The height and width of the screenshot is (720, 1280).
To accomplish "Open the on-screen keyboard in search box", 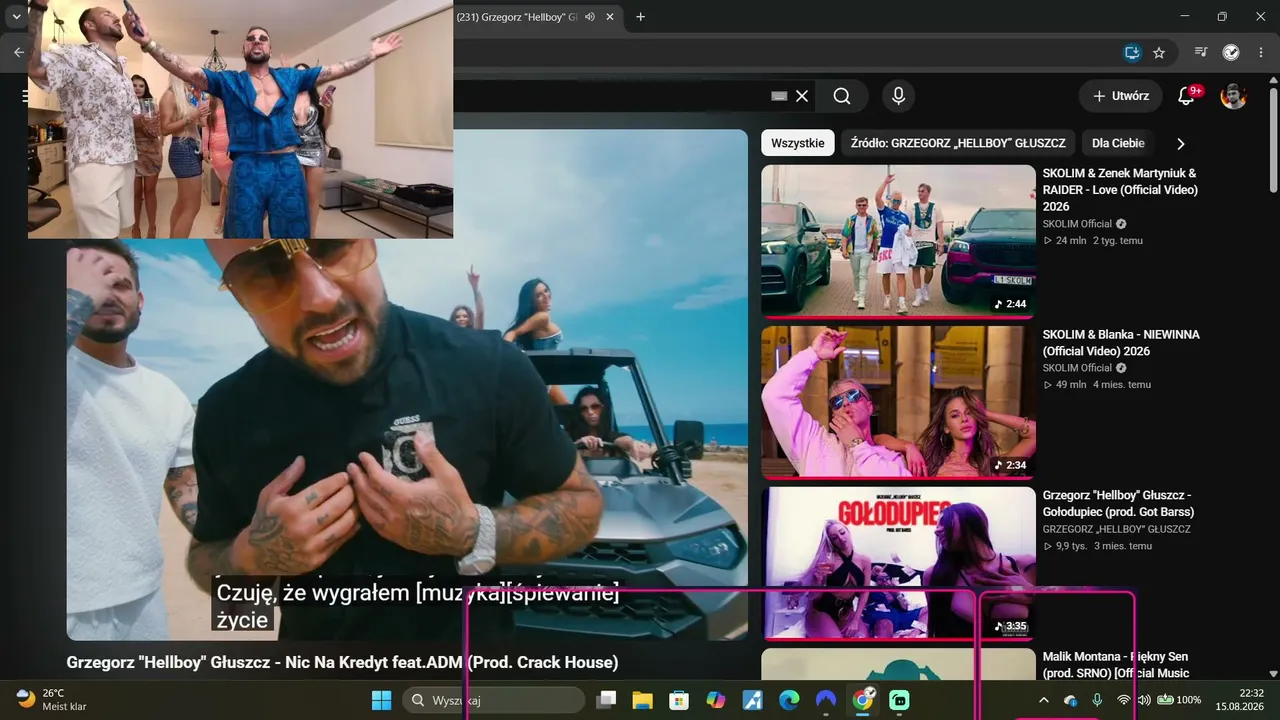I will [780, 96].
